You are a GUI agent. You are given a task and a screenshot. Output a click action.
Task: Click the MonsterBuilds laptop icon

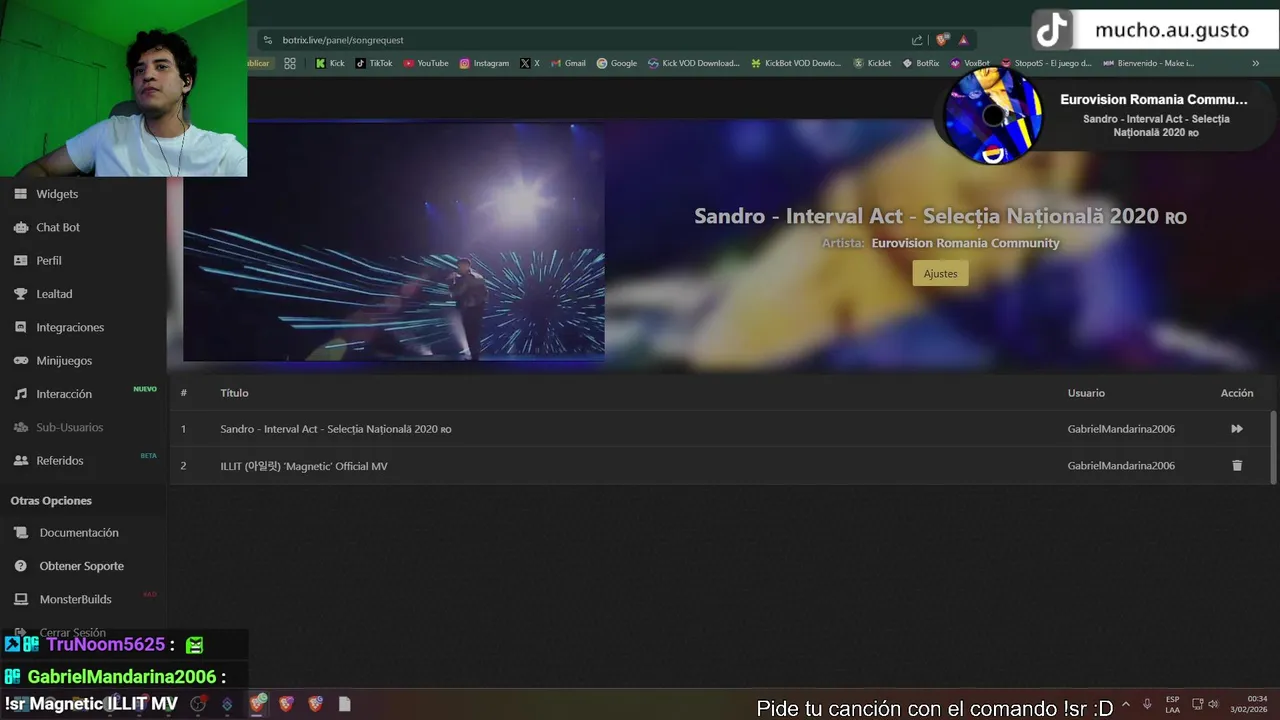(20, 599)
